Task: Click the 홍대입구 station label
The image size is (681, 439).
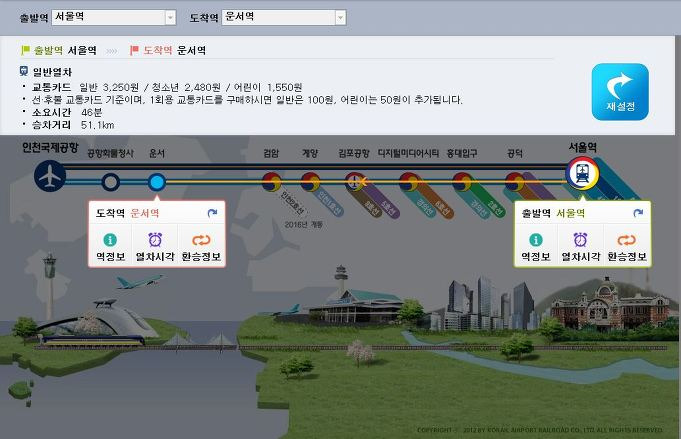Action: pyautogui.click(x=462, y=153)
